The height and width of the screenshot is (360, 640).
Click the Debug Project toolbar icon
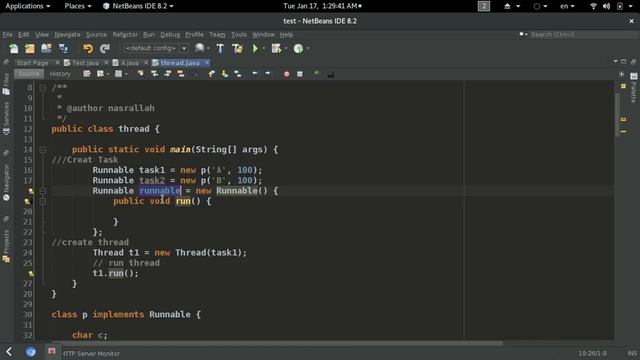coord(276,49)
